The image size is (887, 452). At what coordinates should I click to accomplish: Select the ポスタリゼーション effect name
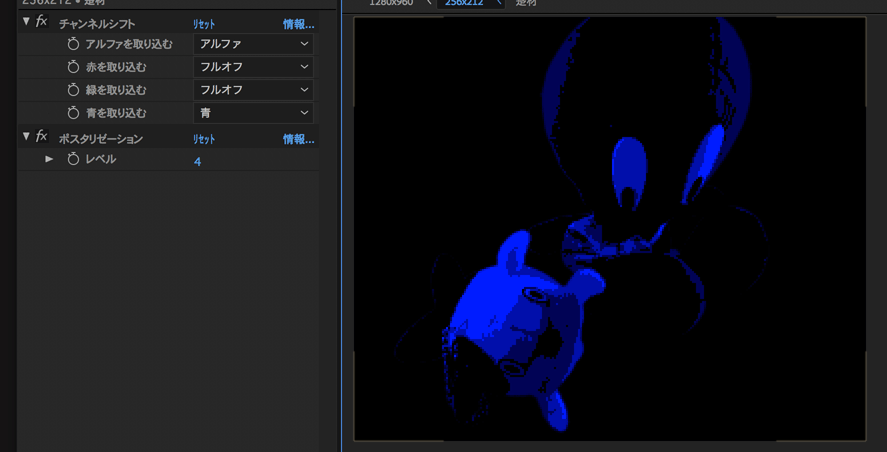coord(101,139)
